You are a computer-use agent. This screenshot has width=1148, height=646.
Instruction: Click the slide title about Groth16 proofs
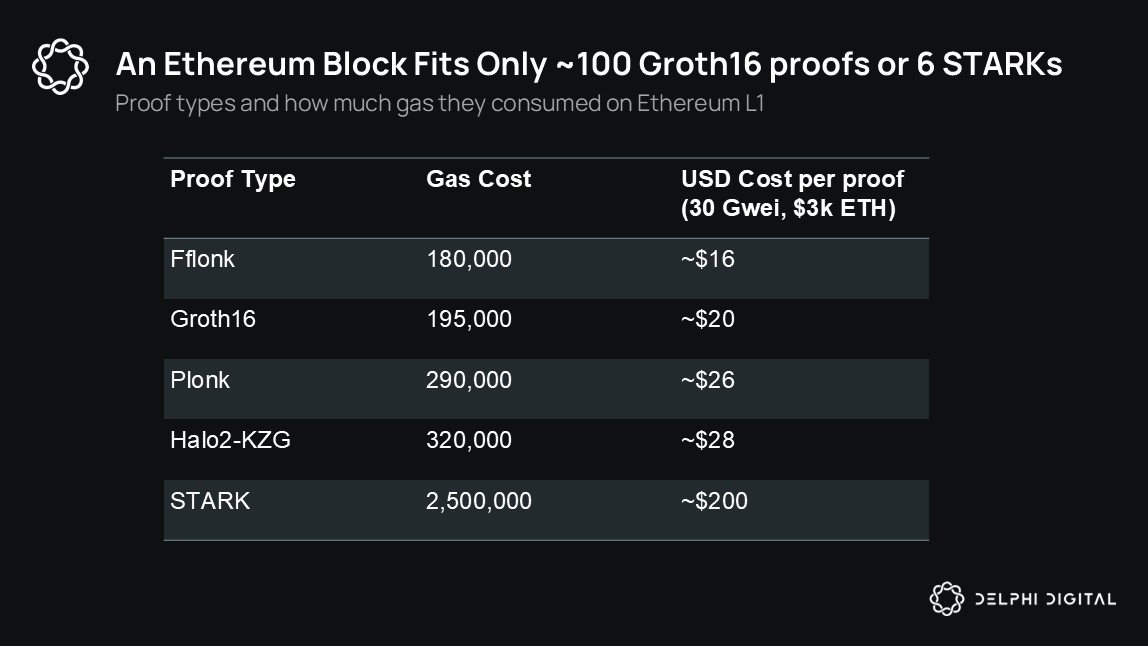pos(589,64)
